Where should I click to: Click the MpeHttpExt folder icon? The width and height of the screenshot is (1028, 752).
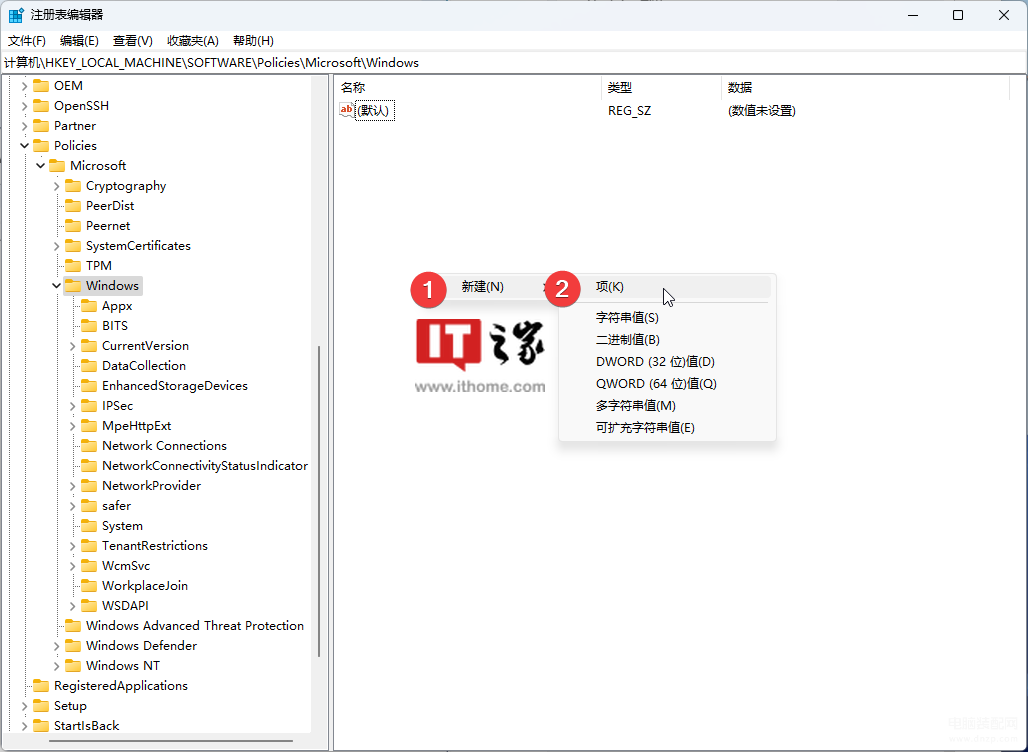[89, 426]
